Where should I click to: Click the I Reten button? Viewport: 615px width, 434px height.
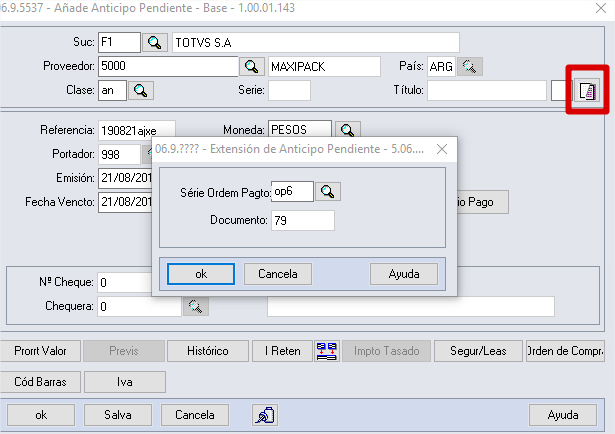283,351
